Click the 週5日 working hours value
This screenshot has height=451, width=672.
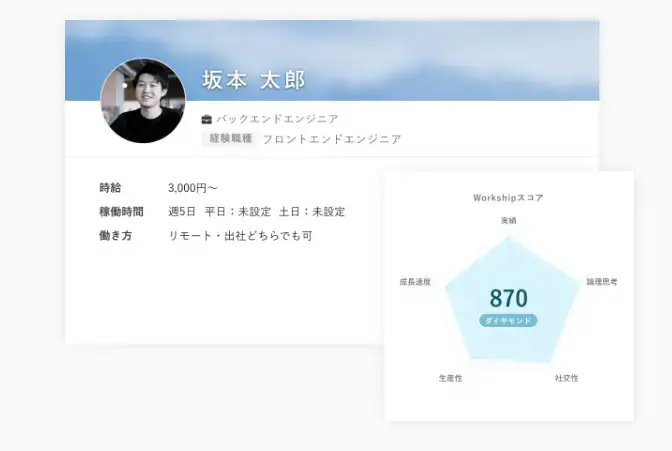(182, 211)
